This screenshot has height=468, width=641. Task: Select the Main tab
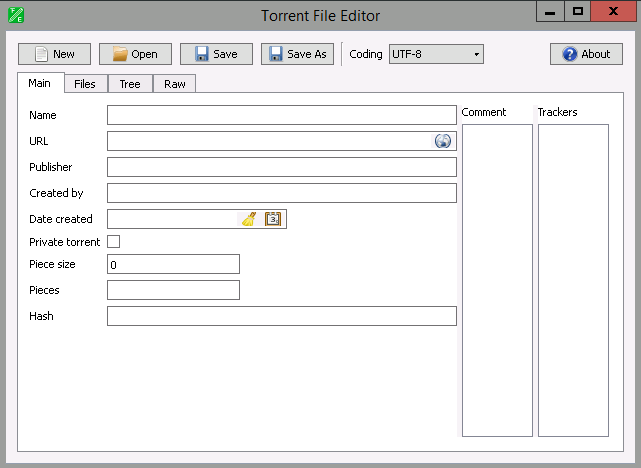tap(40, 83)
